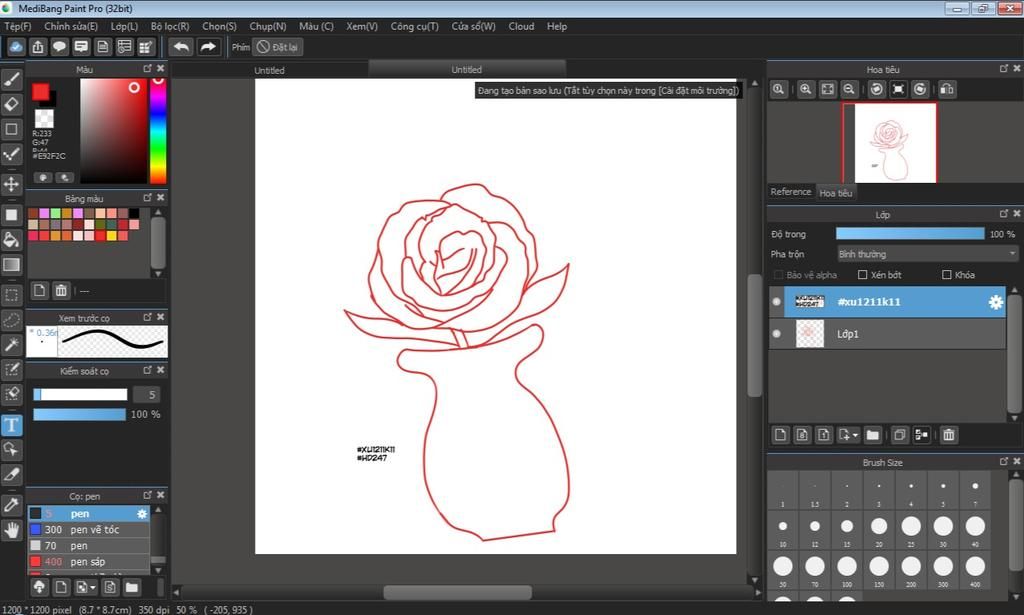Viewport: 1024px width, 615px height.
Task: Open gear settings for pen brush
Action: [142, 514]
